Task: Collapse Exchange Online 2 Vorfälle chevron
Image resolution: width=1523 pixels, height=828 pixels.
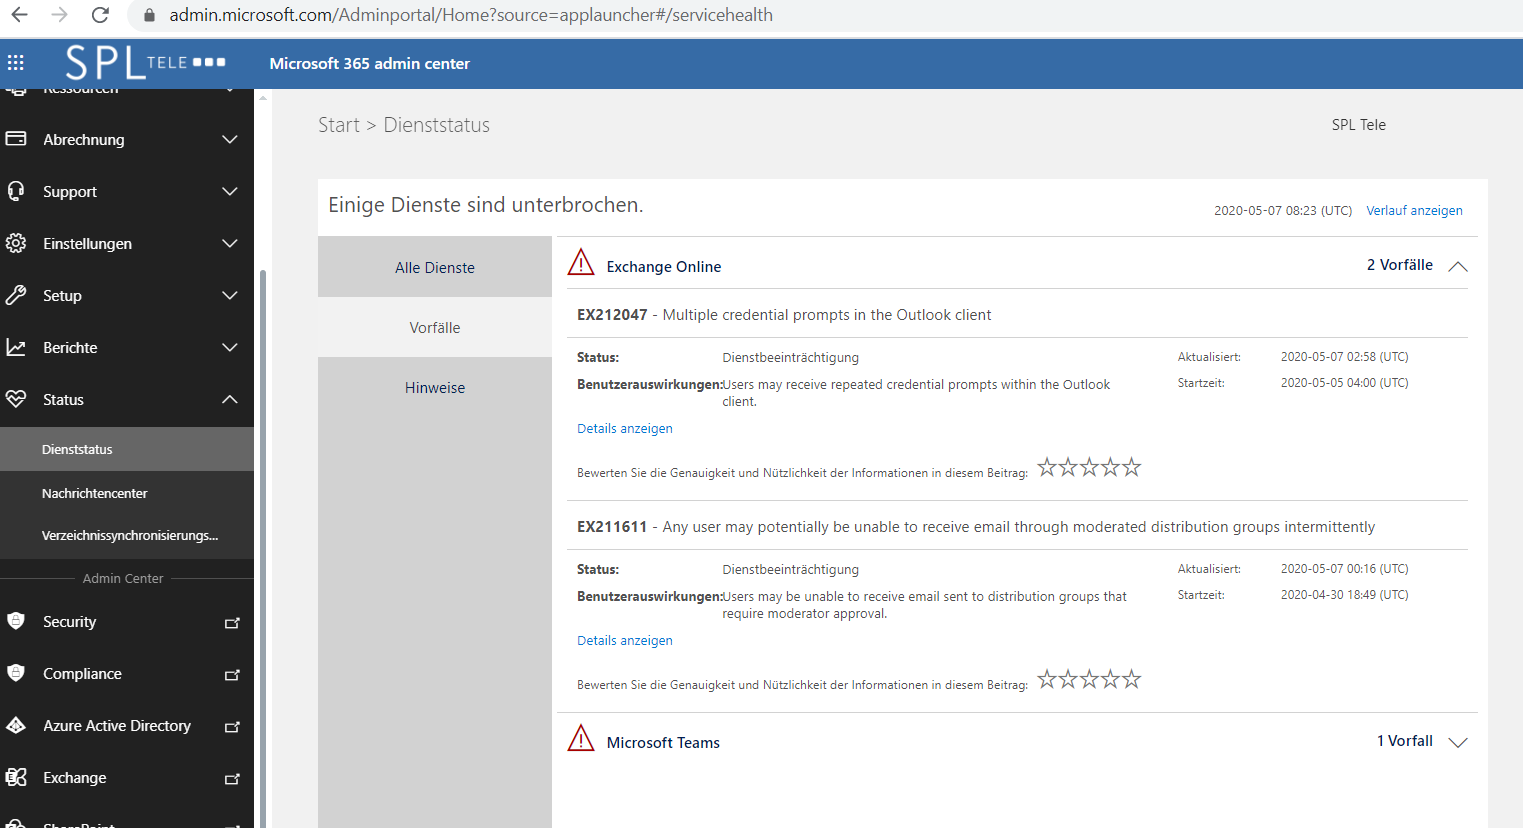Action: pyautogui.click(x=1458, y=266)
